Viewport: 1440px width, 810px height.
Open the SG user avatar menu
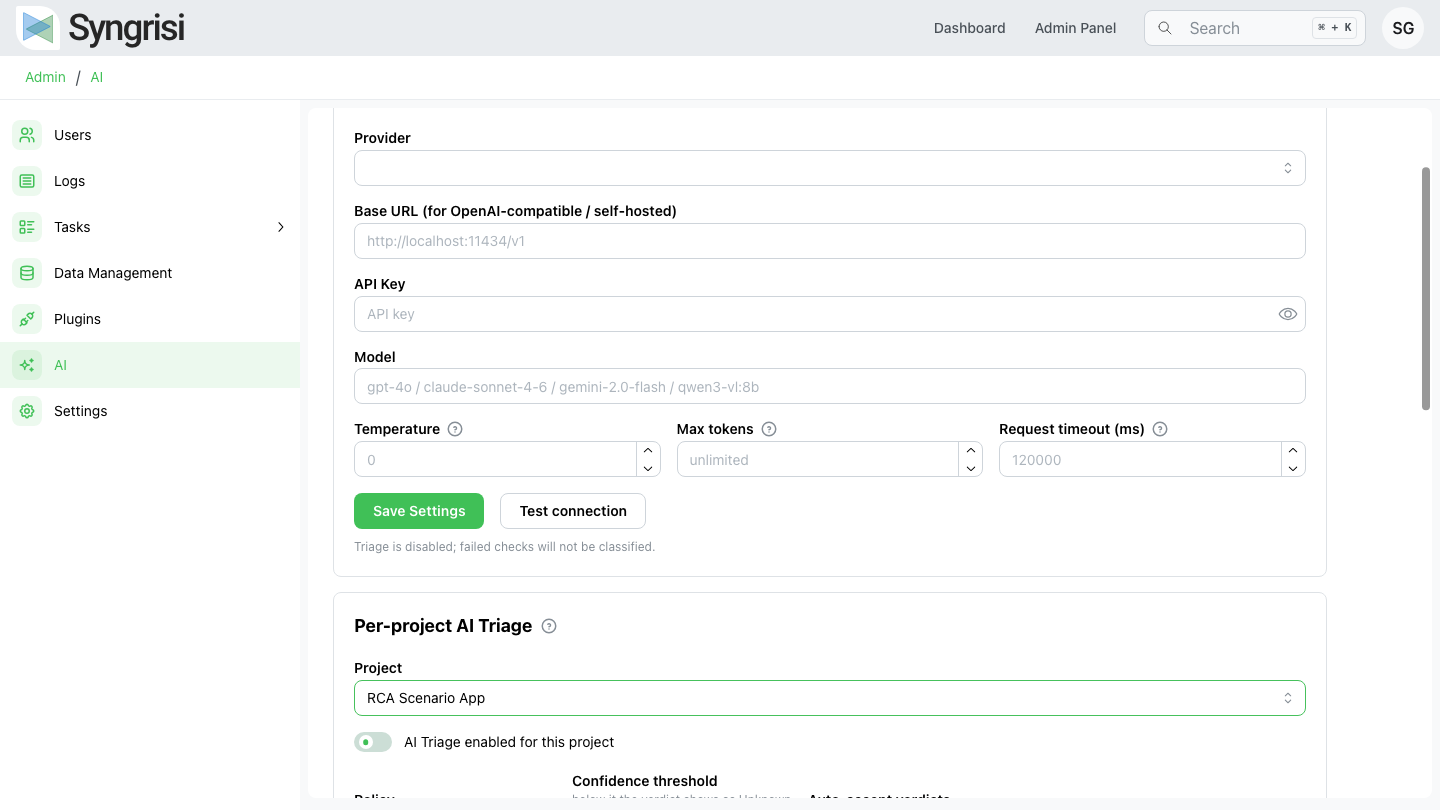click(x=1403, y=28)
